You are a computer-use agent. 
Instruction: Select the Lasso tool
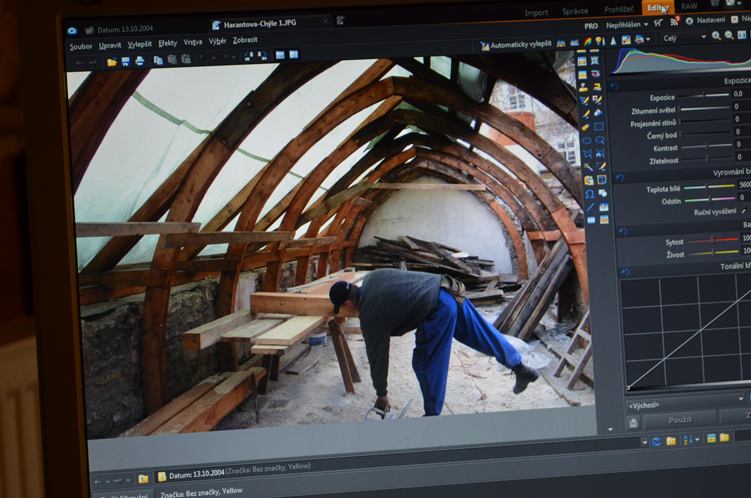point(600,140)
